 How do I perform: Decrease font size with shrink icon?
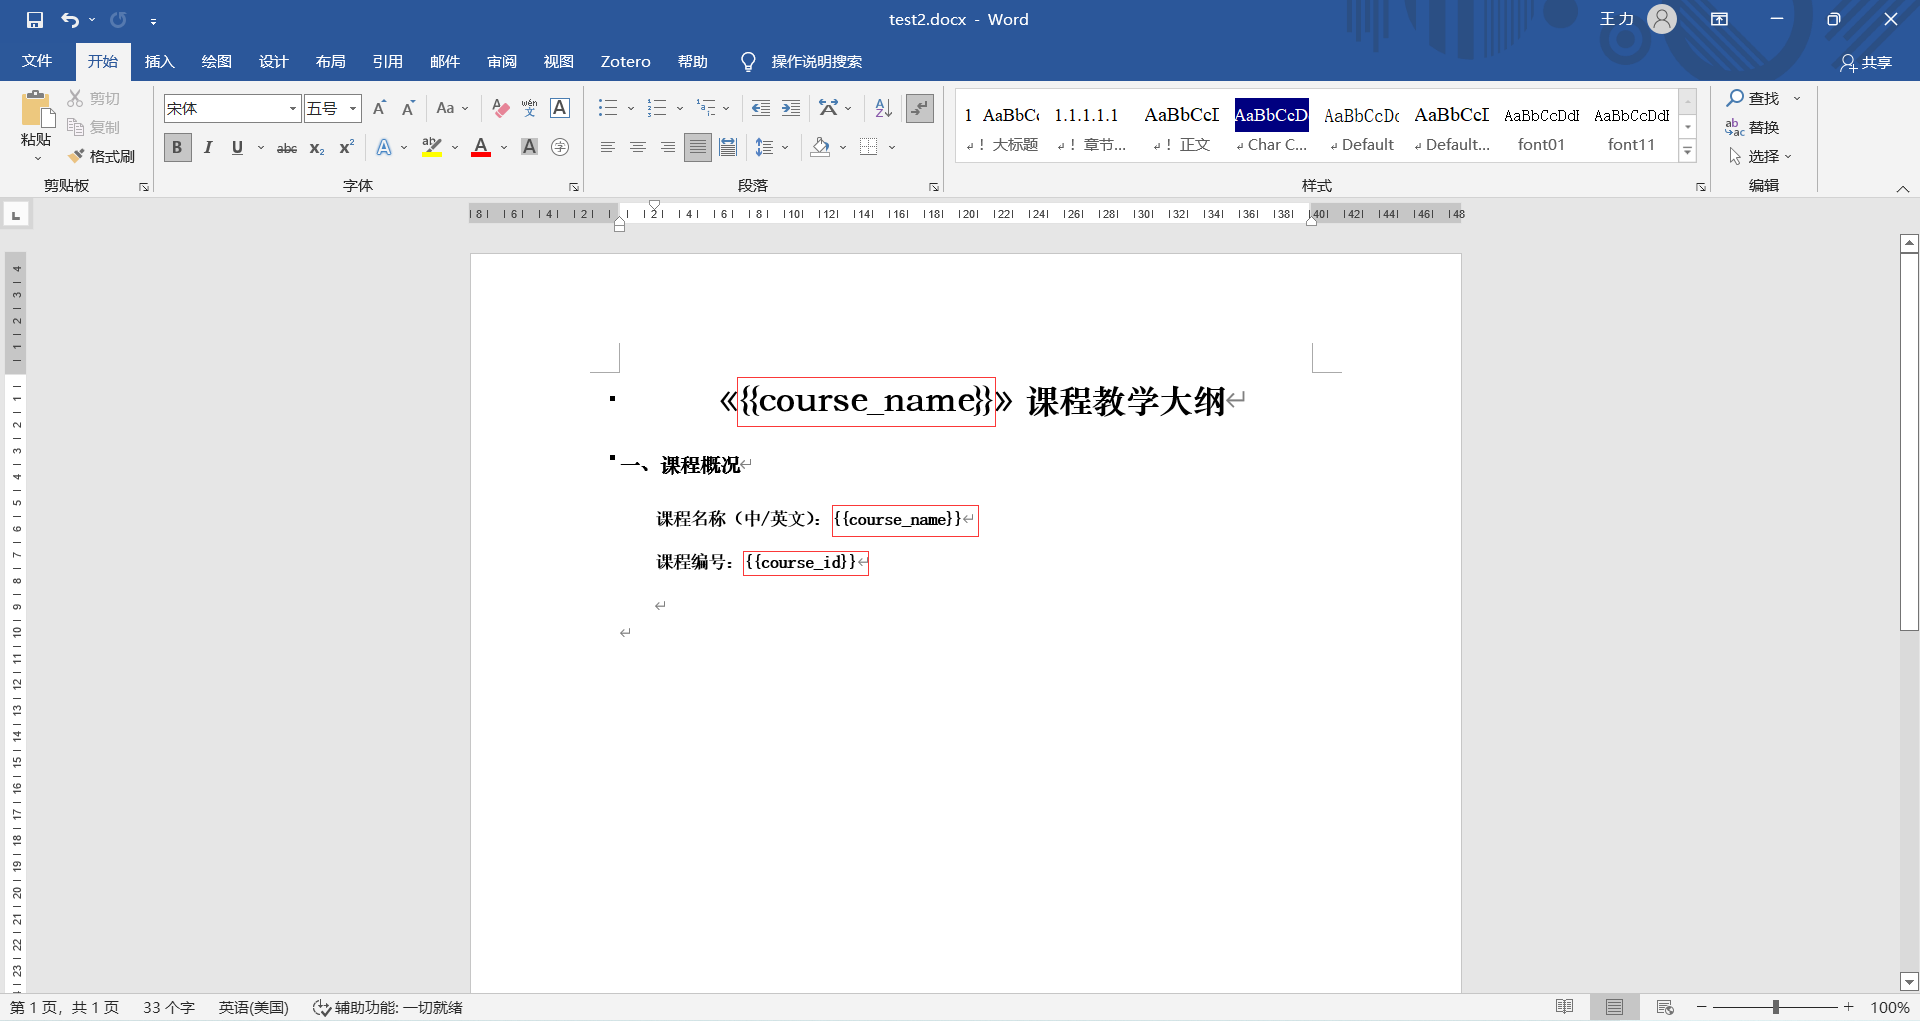point(408,108)
